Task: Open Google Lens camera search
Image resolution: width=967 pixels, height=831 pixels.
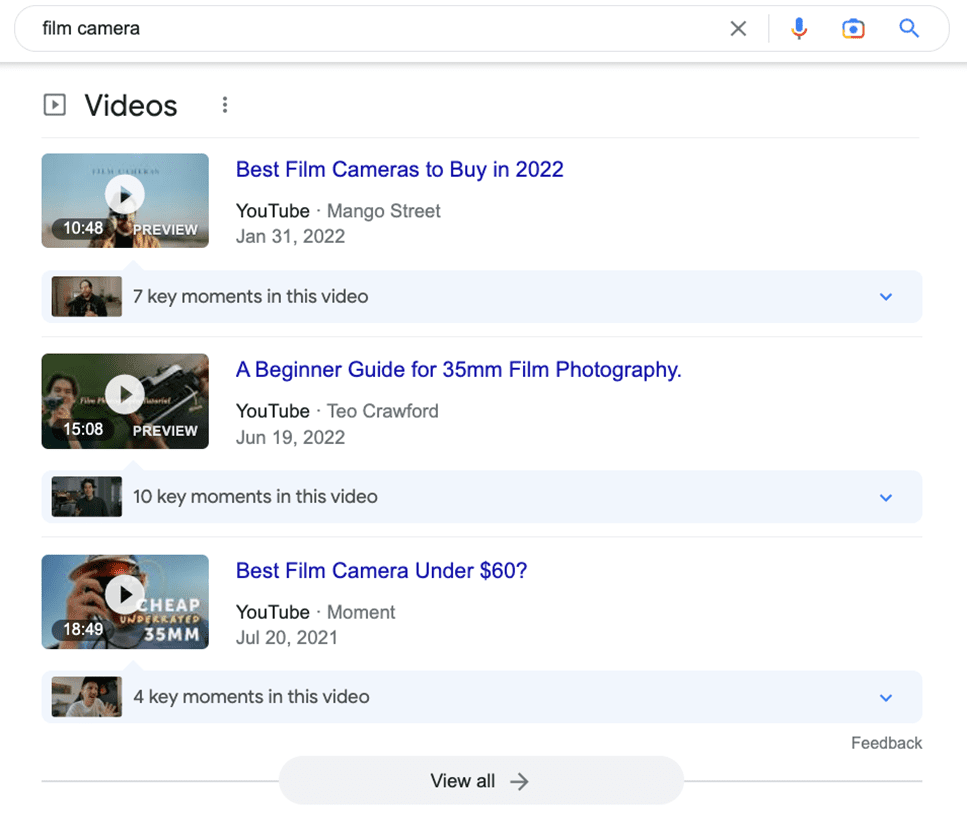Action: click(x=853, y=28)
